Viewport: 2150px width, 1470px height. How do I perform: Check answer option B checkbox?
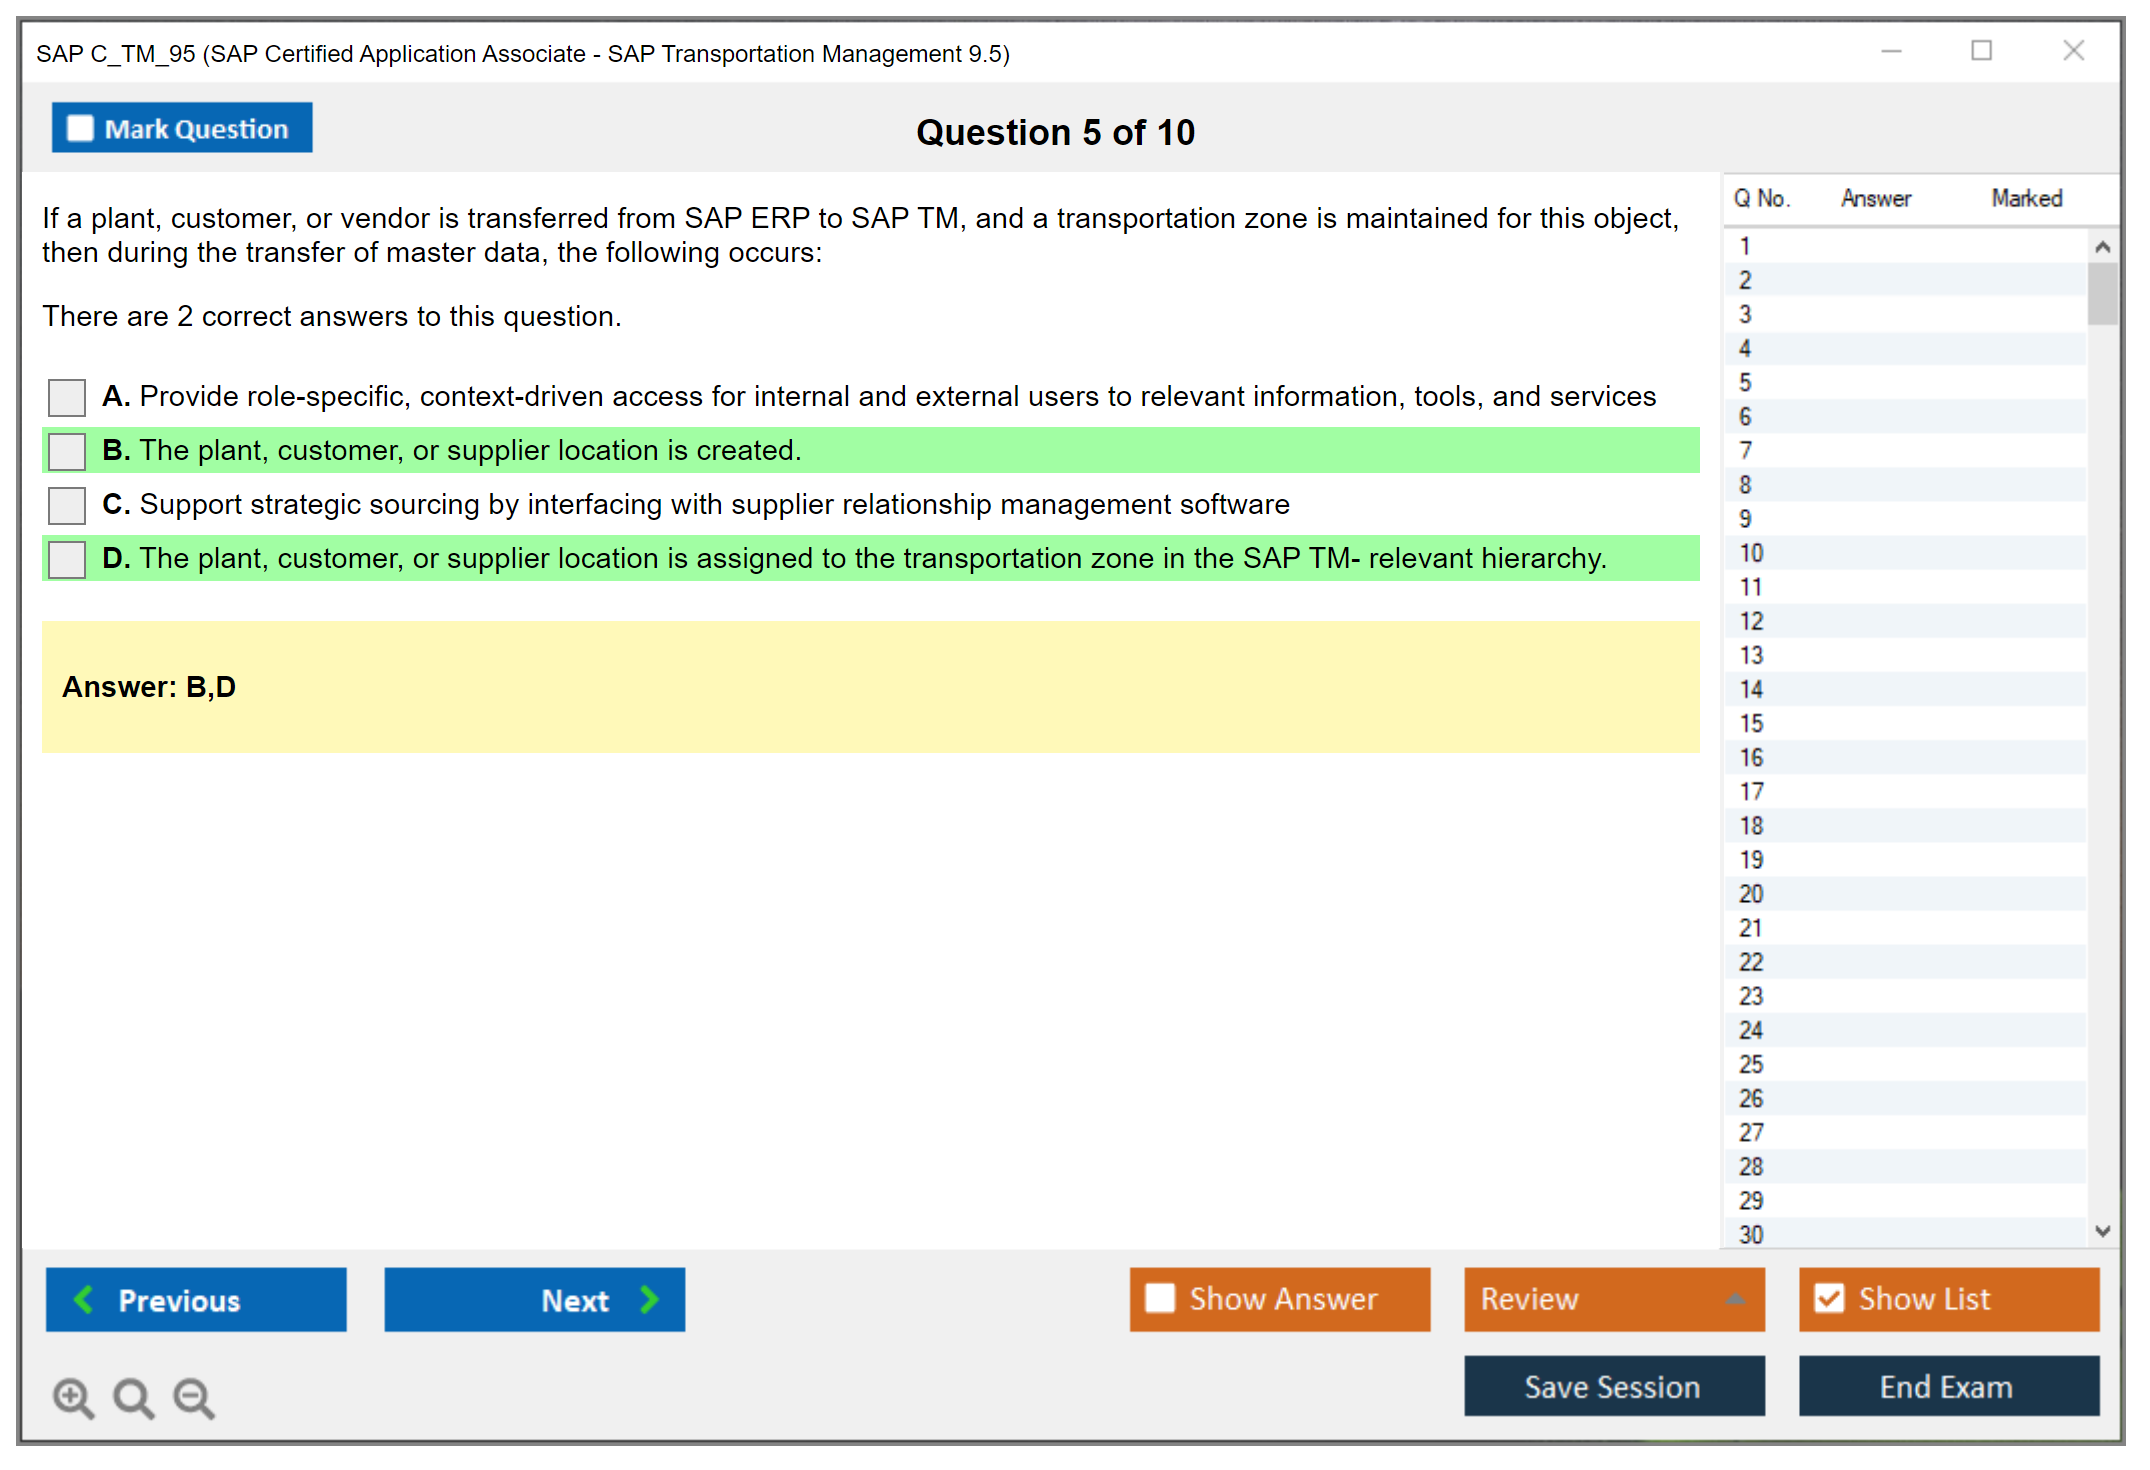tap(67, 451)
